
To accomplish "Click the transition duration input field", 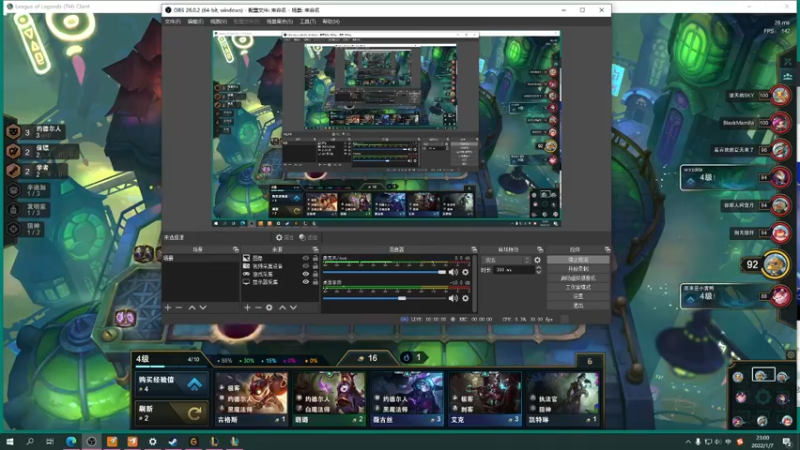I will click(x=514, y=270).
